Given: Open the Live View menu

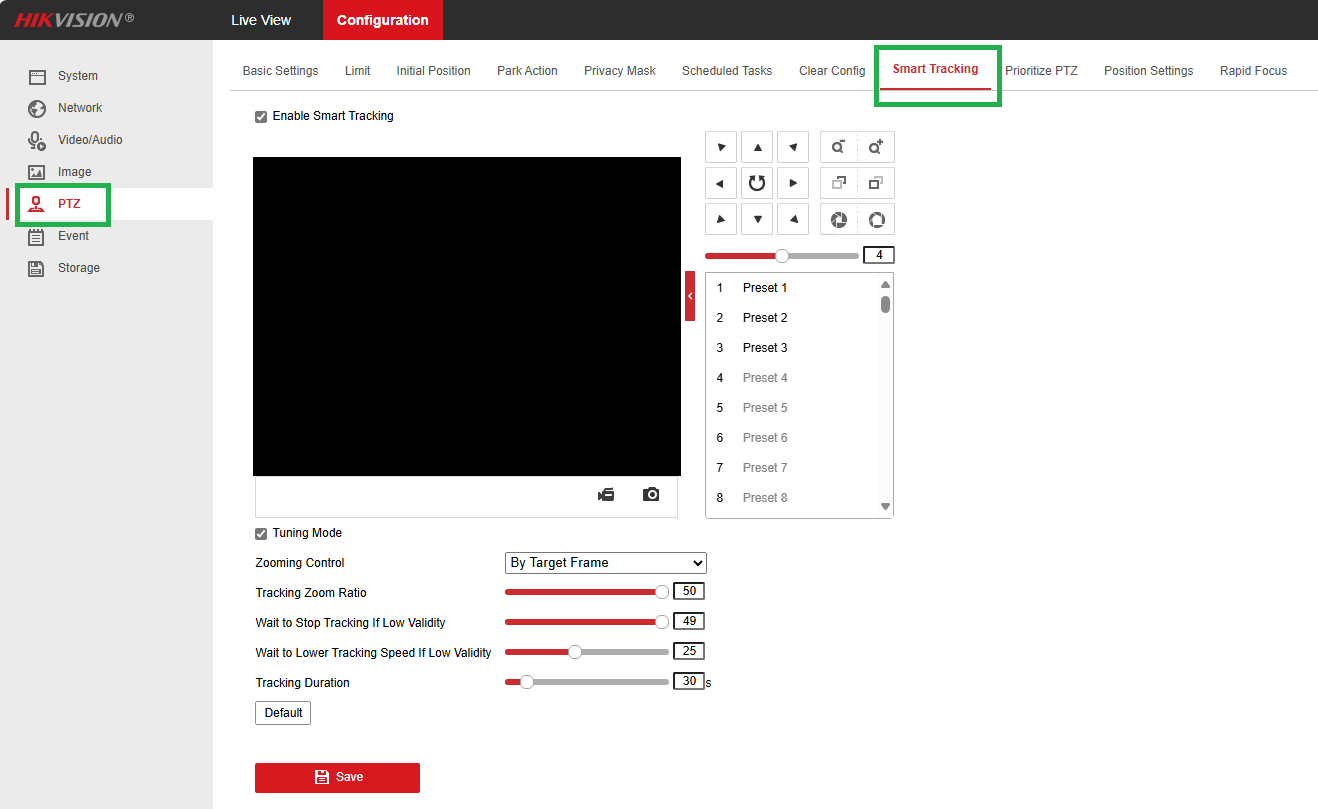Looking at the screenshot, I should 261,19.
